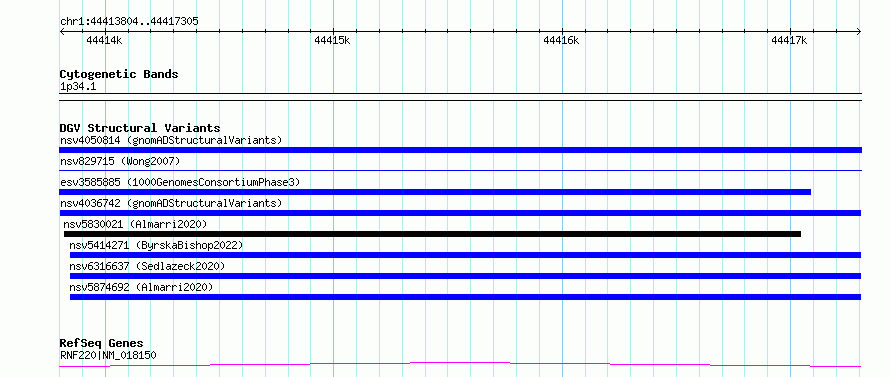
Task: Click the black cytogenetic band 1p34.1 line
Action: [460, 97]
